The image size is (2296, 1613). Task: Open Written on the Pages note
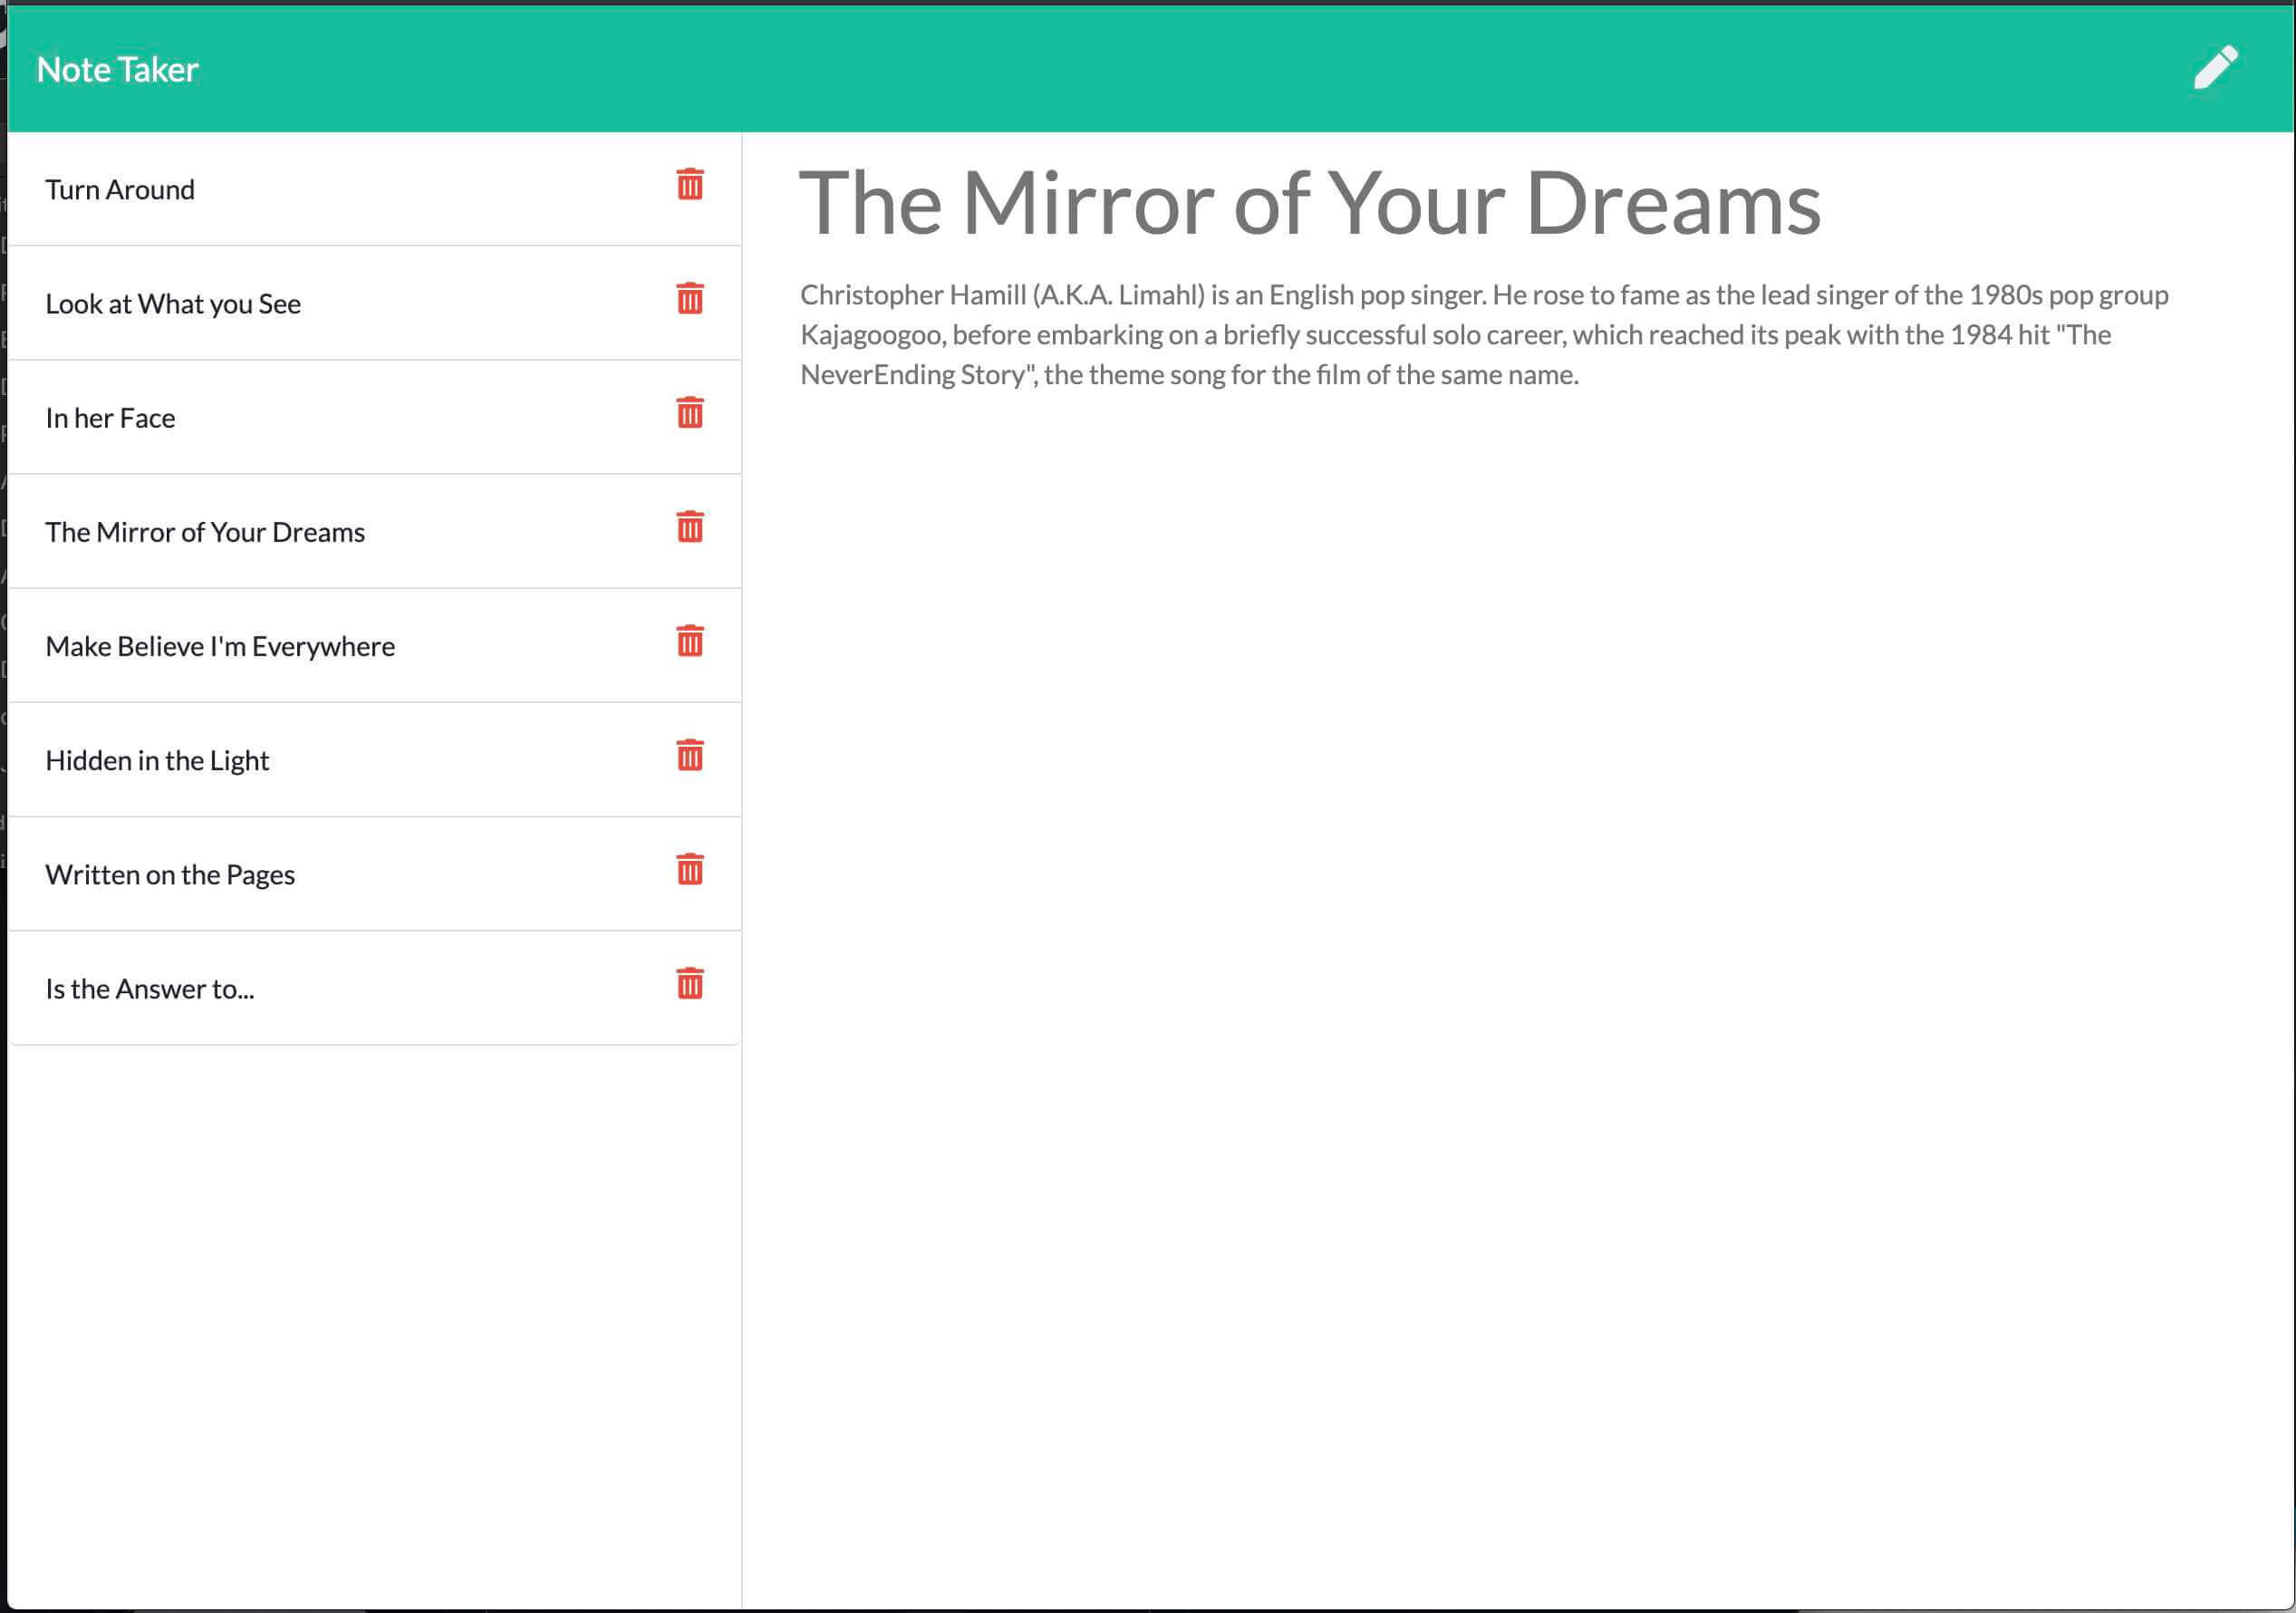pyautogui.click(x=170, y=875)
